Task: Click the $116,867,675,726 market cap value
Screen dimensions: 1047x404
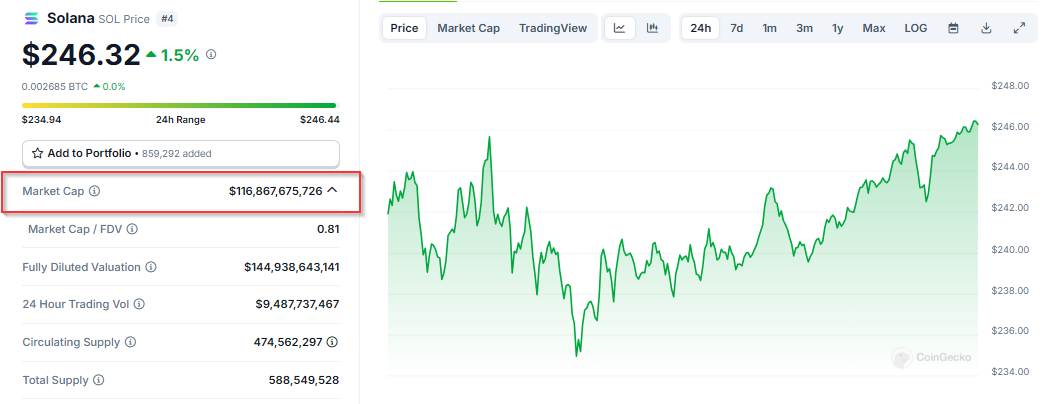Action: 276,191
